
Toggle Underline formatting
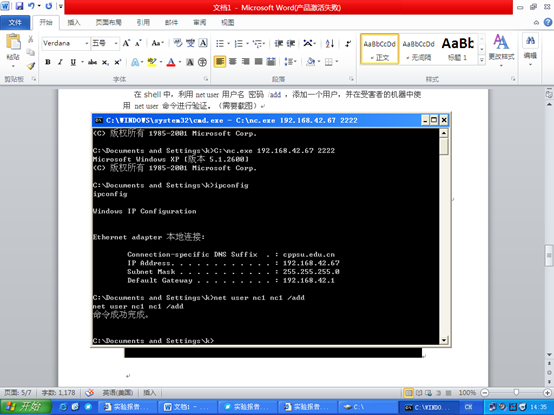point(73,62)
